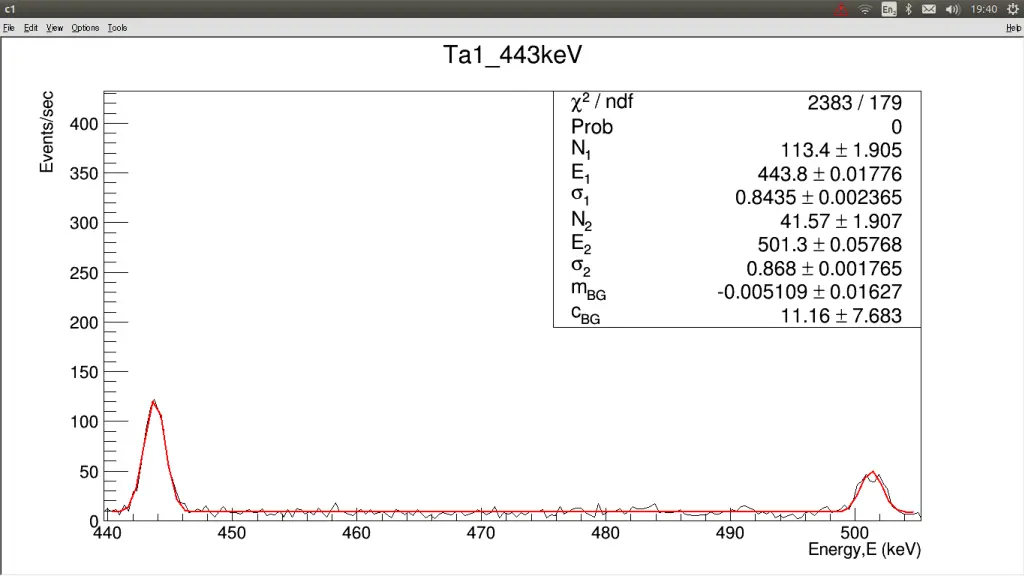This screenshot has height=576, width=1024.
Task: Click the y-axis label 400
Action: coord(84,124)
